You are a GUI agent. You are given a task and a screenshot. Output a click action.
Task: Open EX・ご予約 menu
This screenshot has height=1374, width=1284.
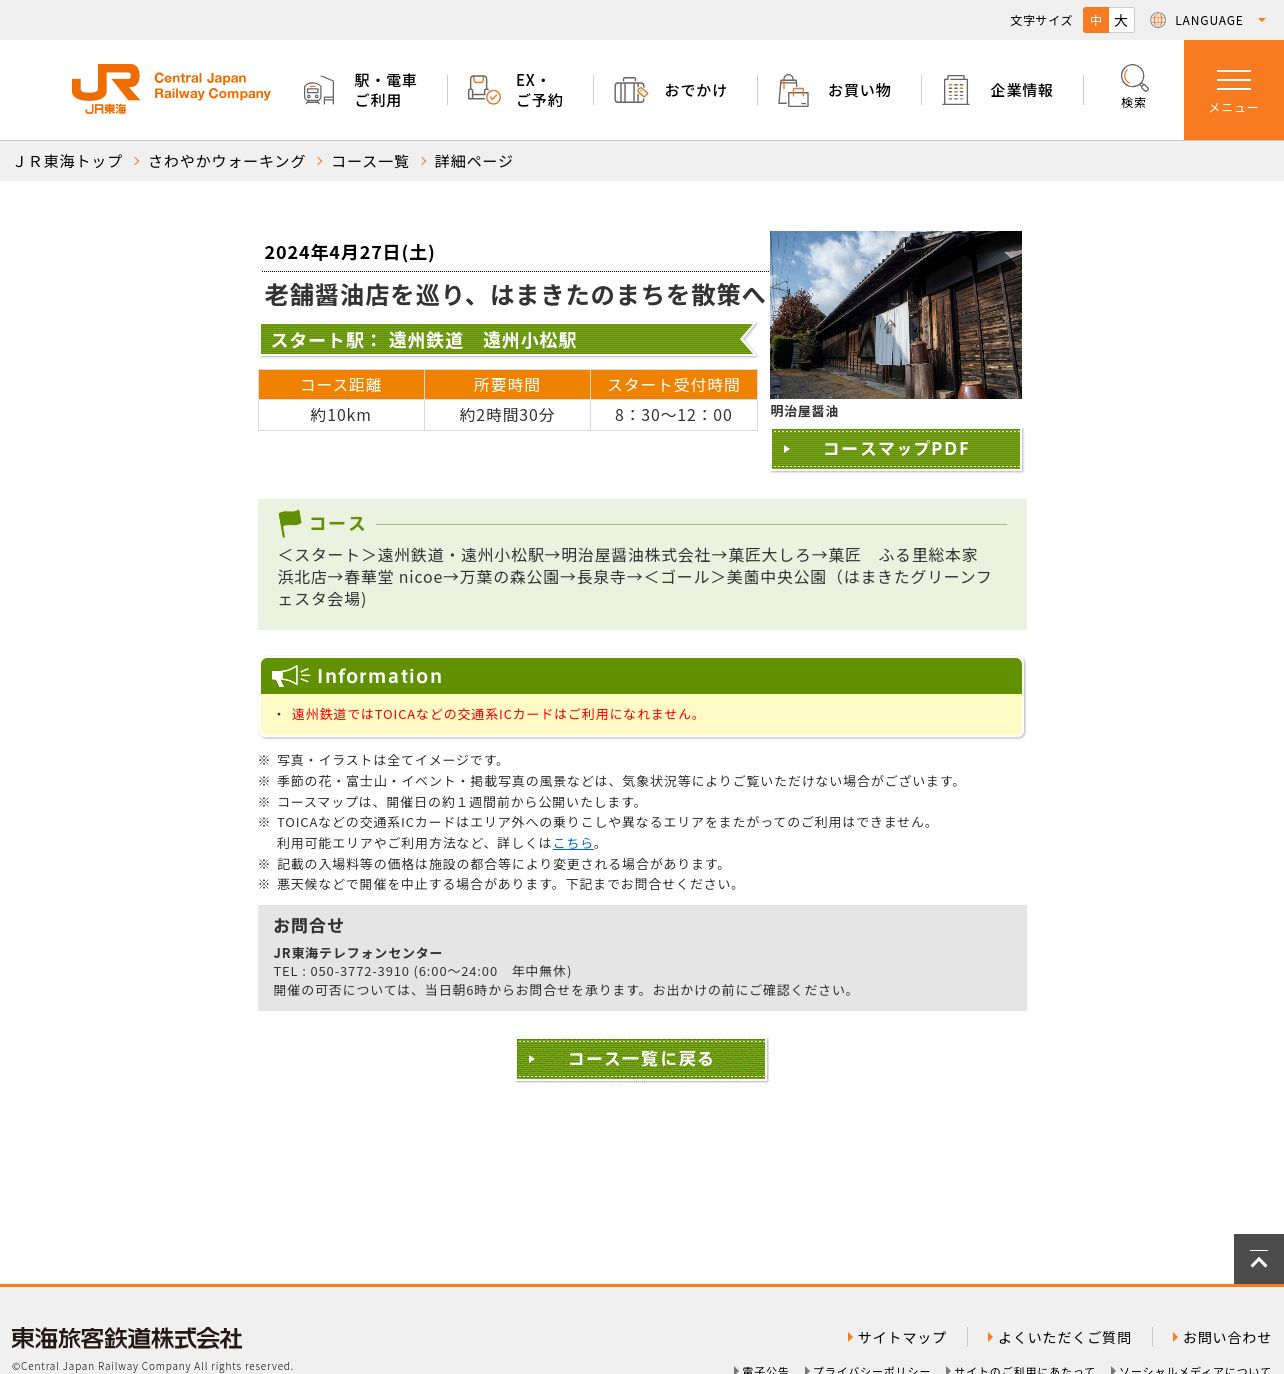539,90
